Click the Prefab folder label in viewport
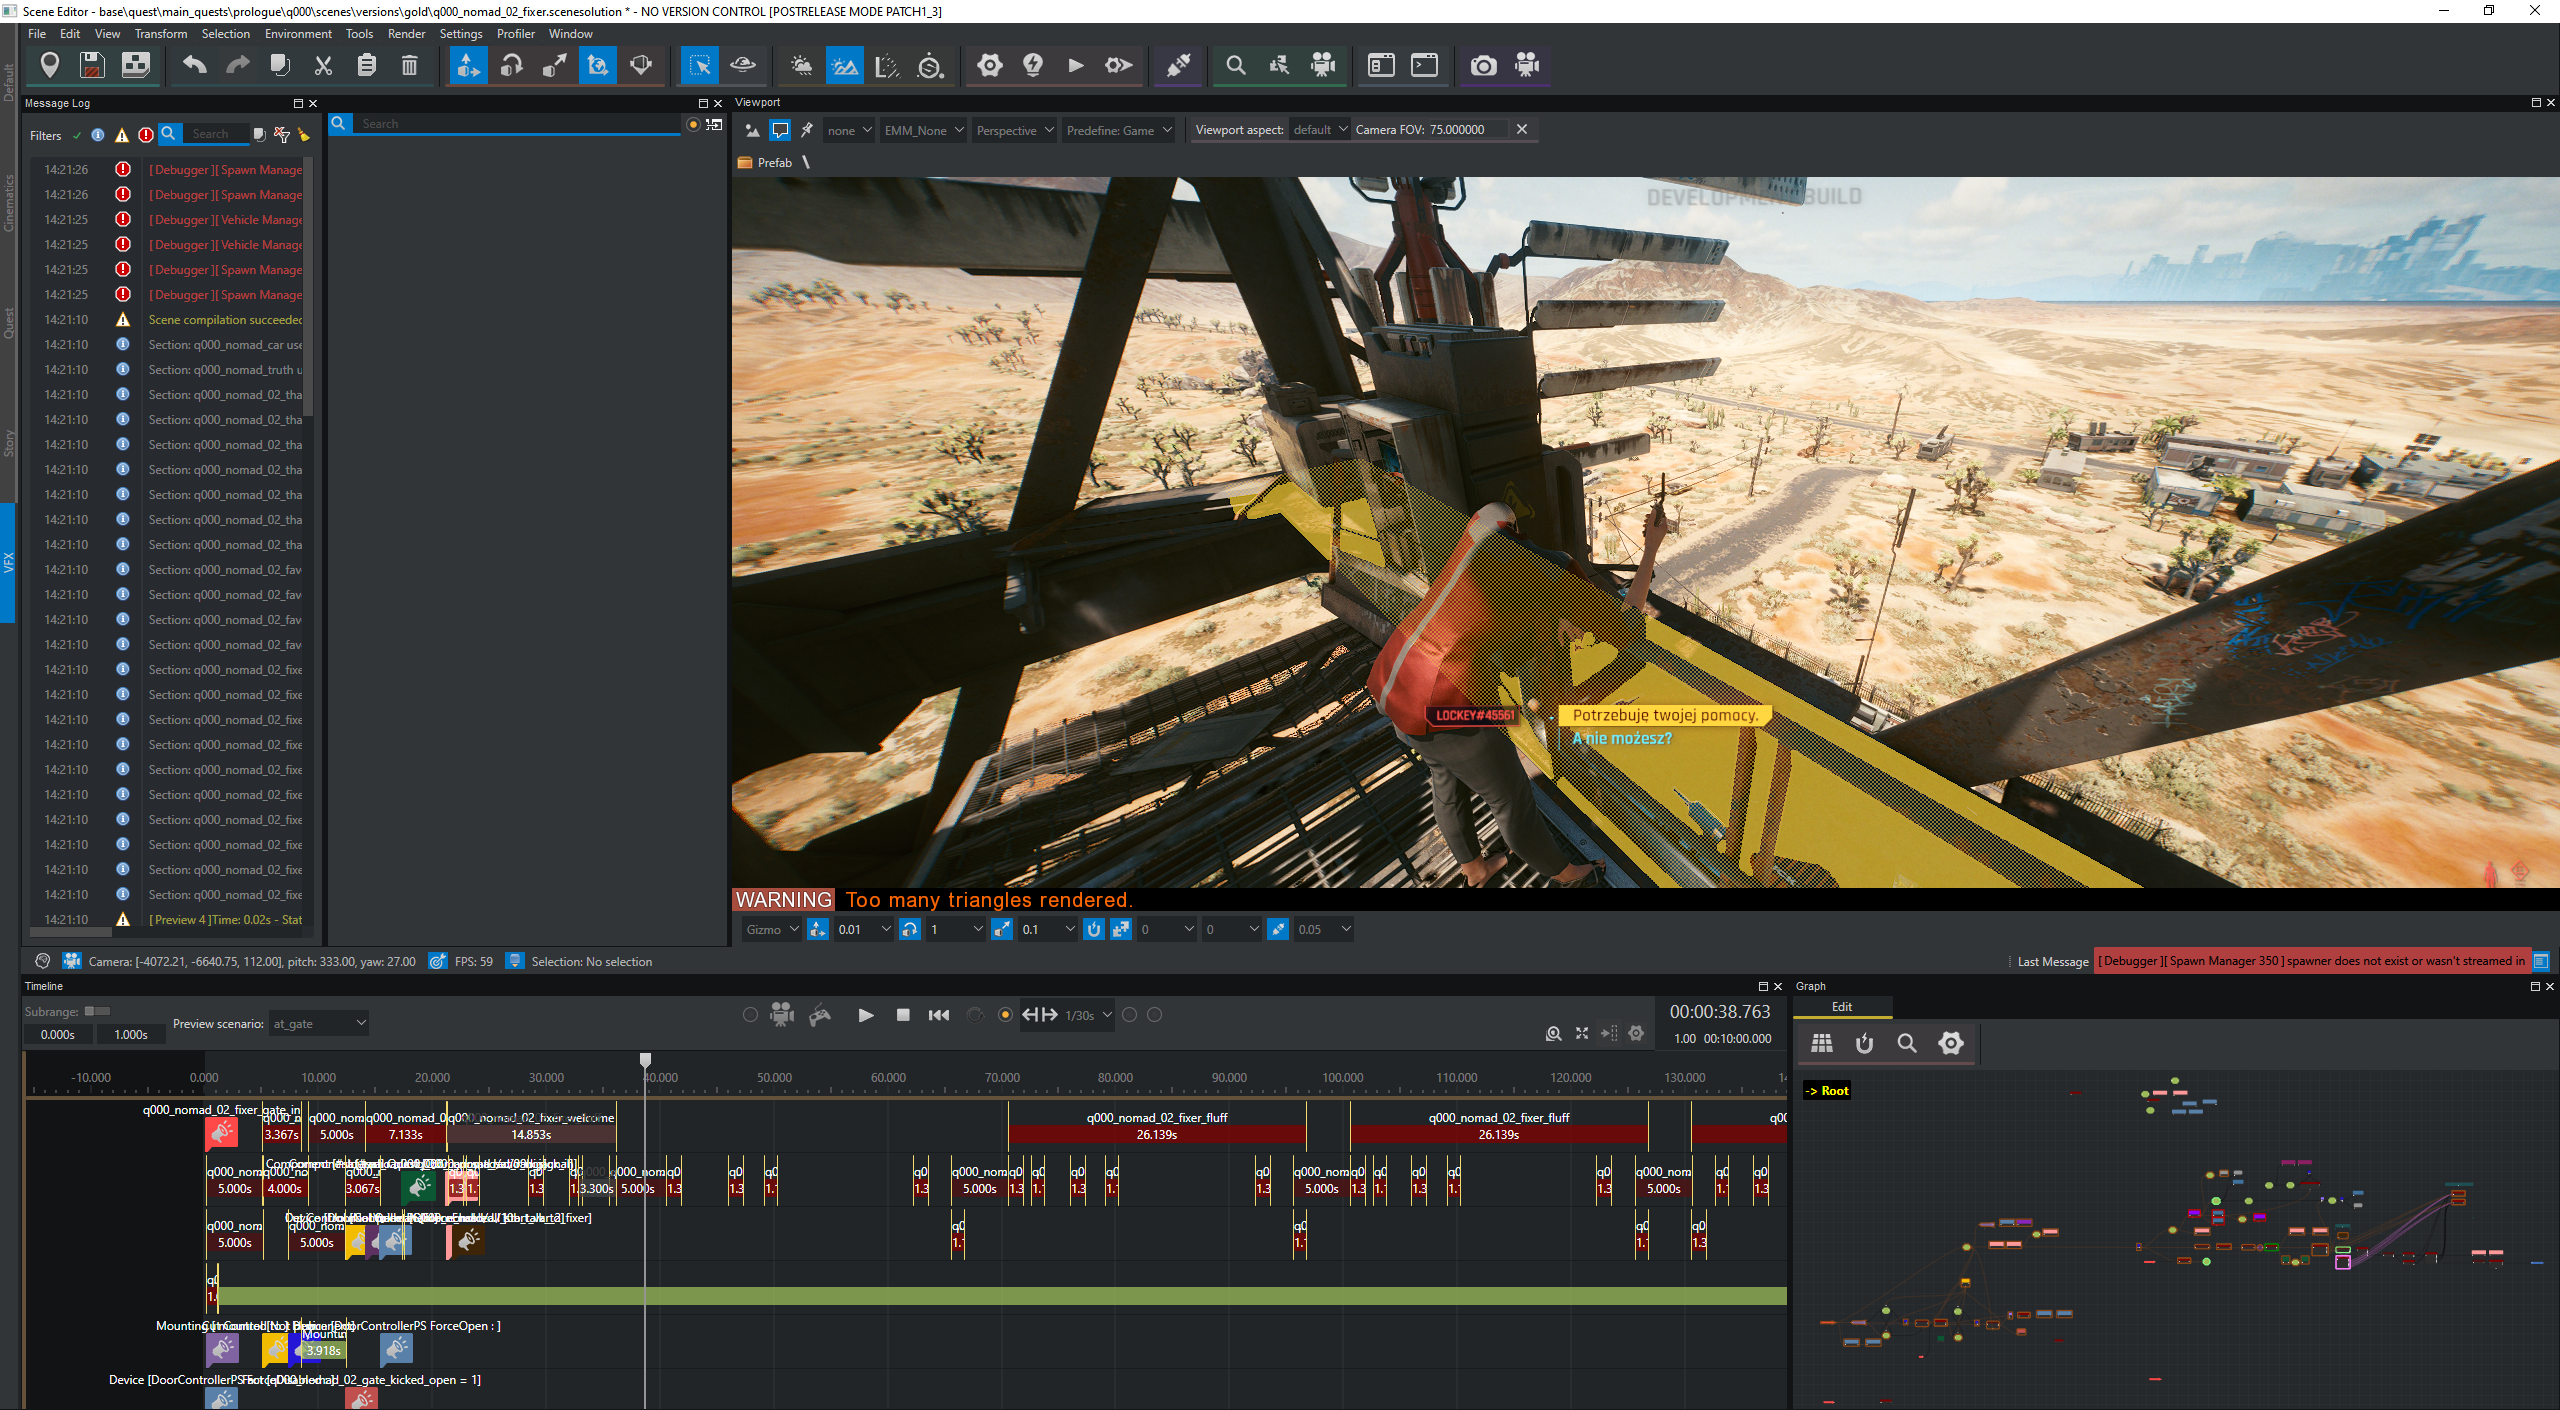This screenshot has height=1410, width=2560. click(x=774, y=162)
